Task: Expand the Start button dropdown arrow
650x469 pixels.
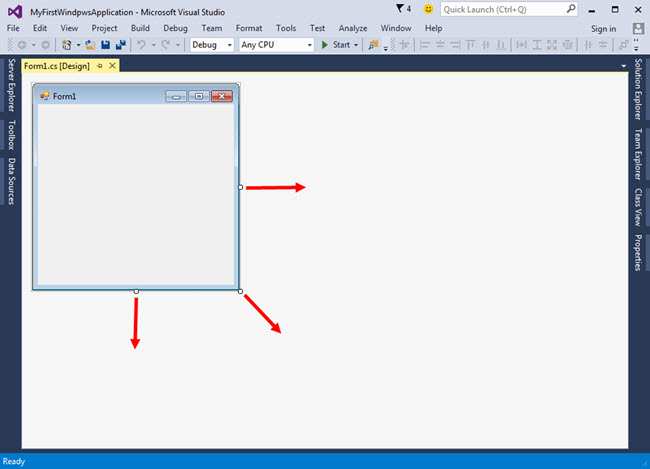Action: 356,45
